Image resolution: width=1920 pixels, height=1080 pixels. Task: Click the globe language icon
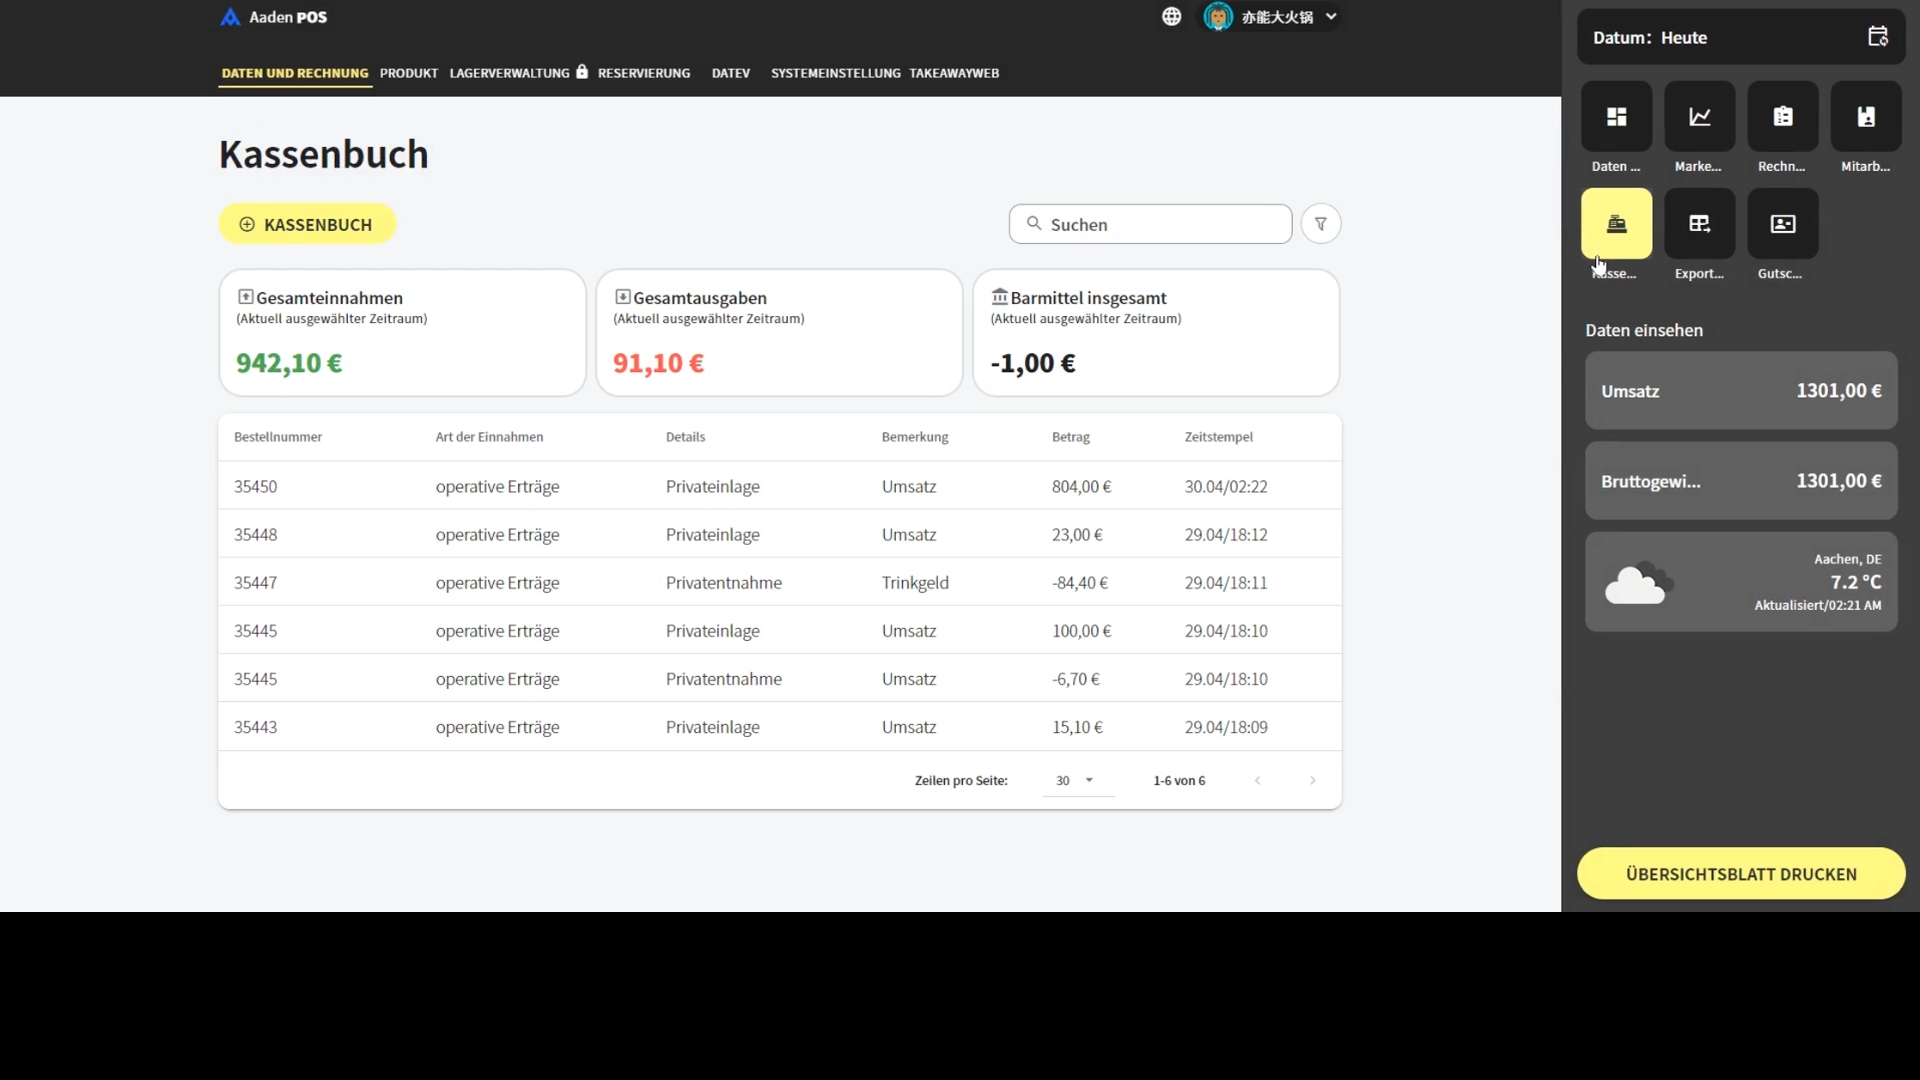pos(1171,17)
